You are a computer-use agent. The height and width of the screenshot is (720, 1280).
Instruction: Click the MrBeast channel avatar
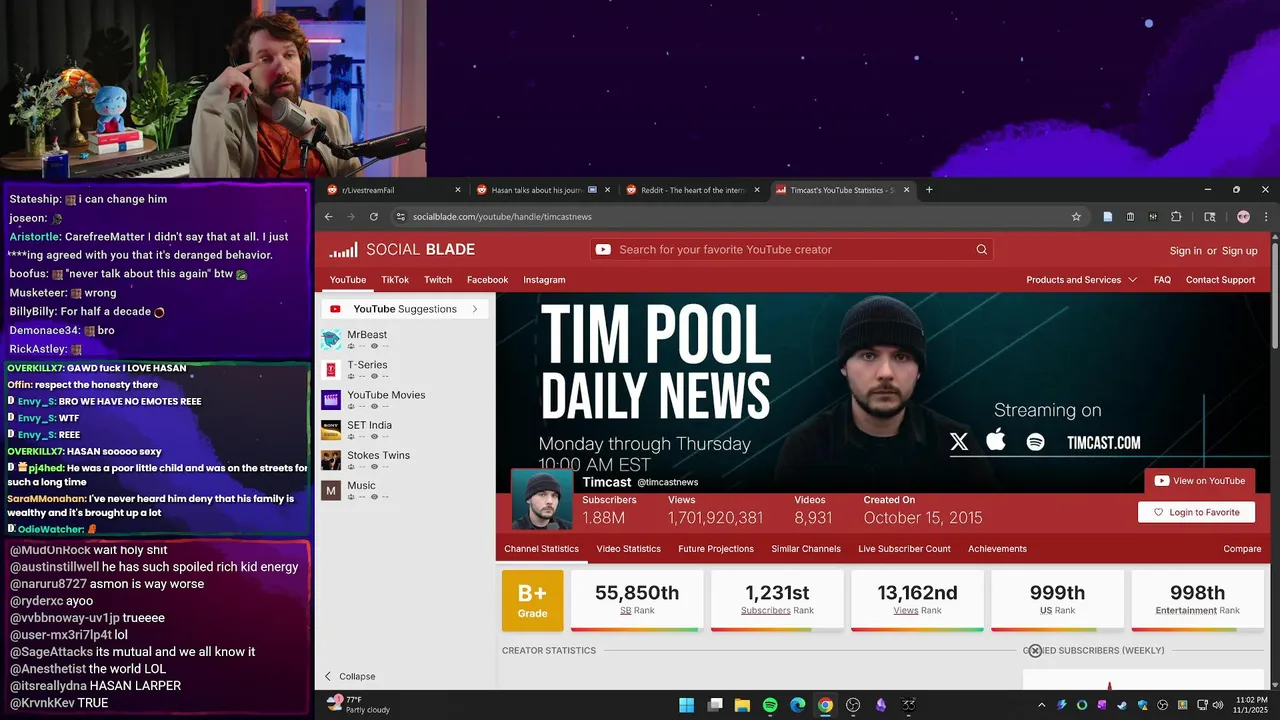point(331,340)
